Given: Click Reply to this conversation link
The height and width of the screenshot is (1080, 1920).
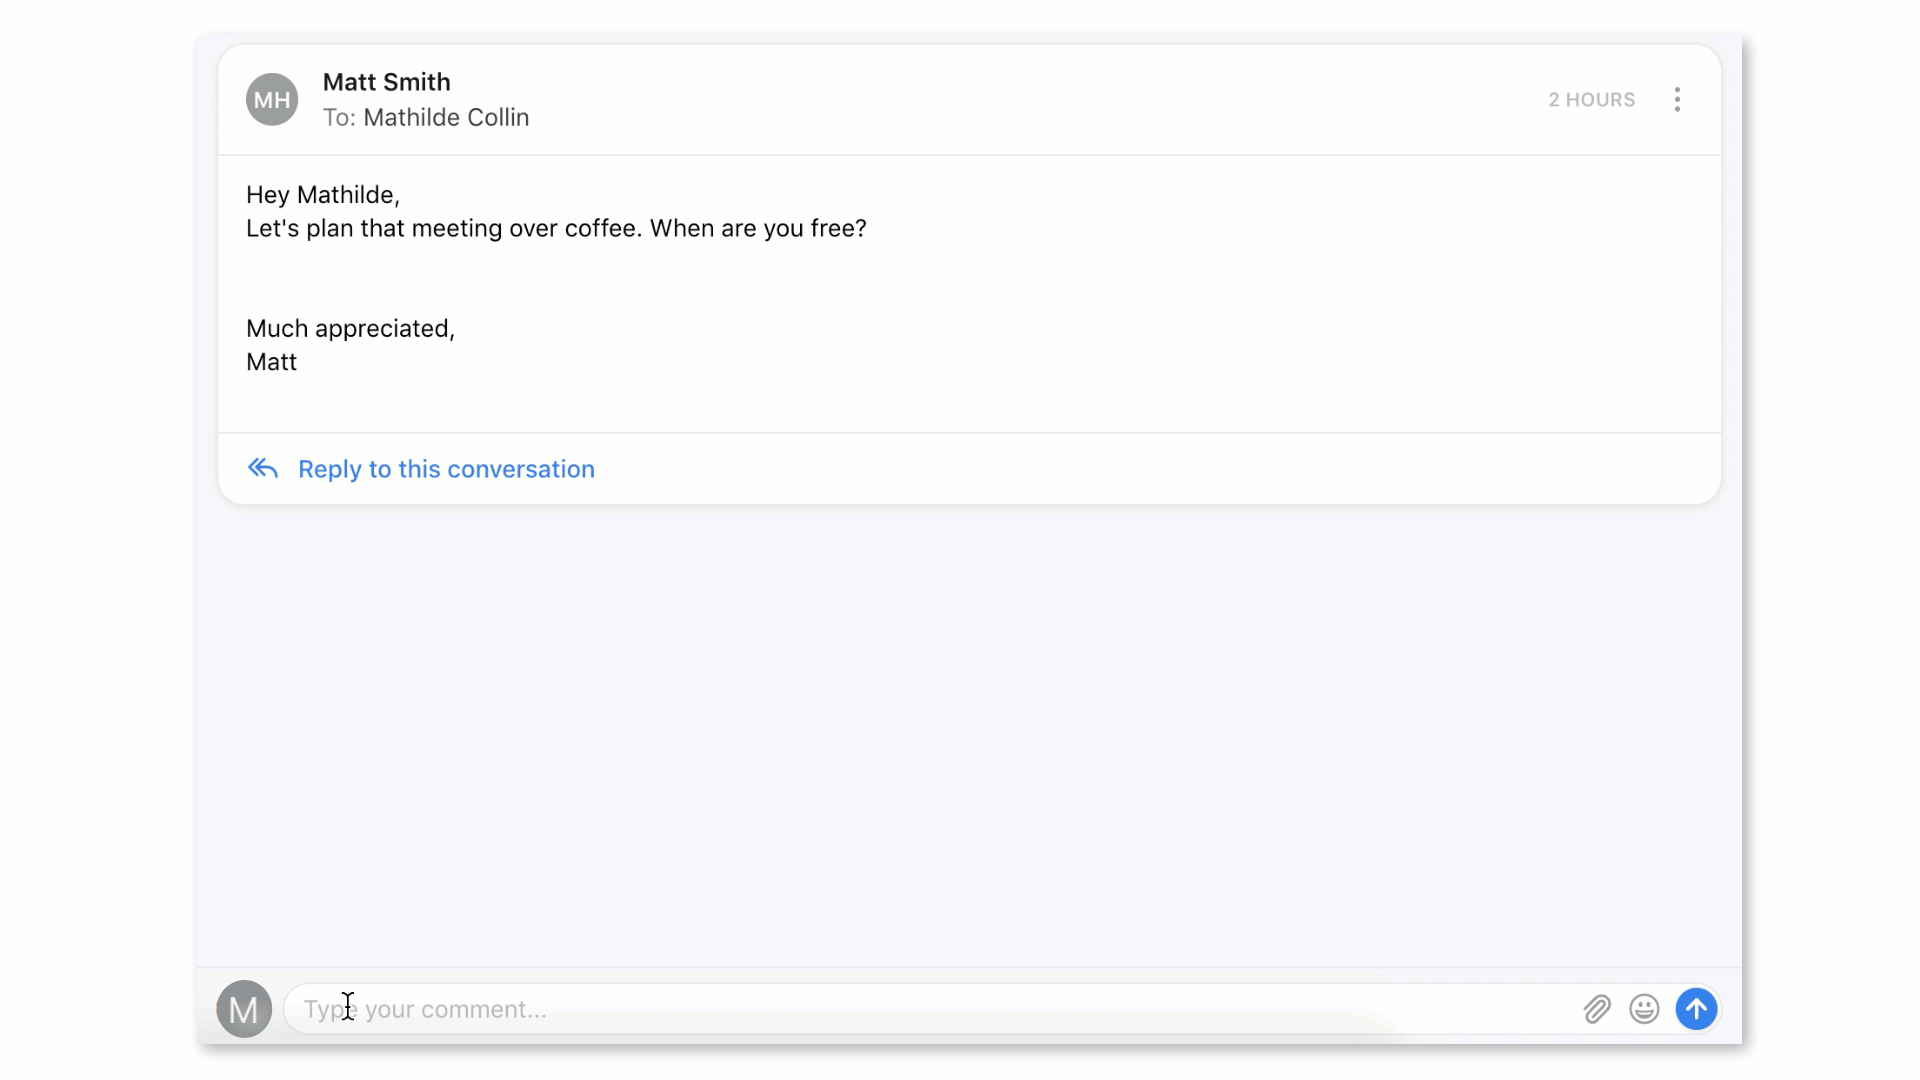Looking at the screenshot, I should click(446, 469).
